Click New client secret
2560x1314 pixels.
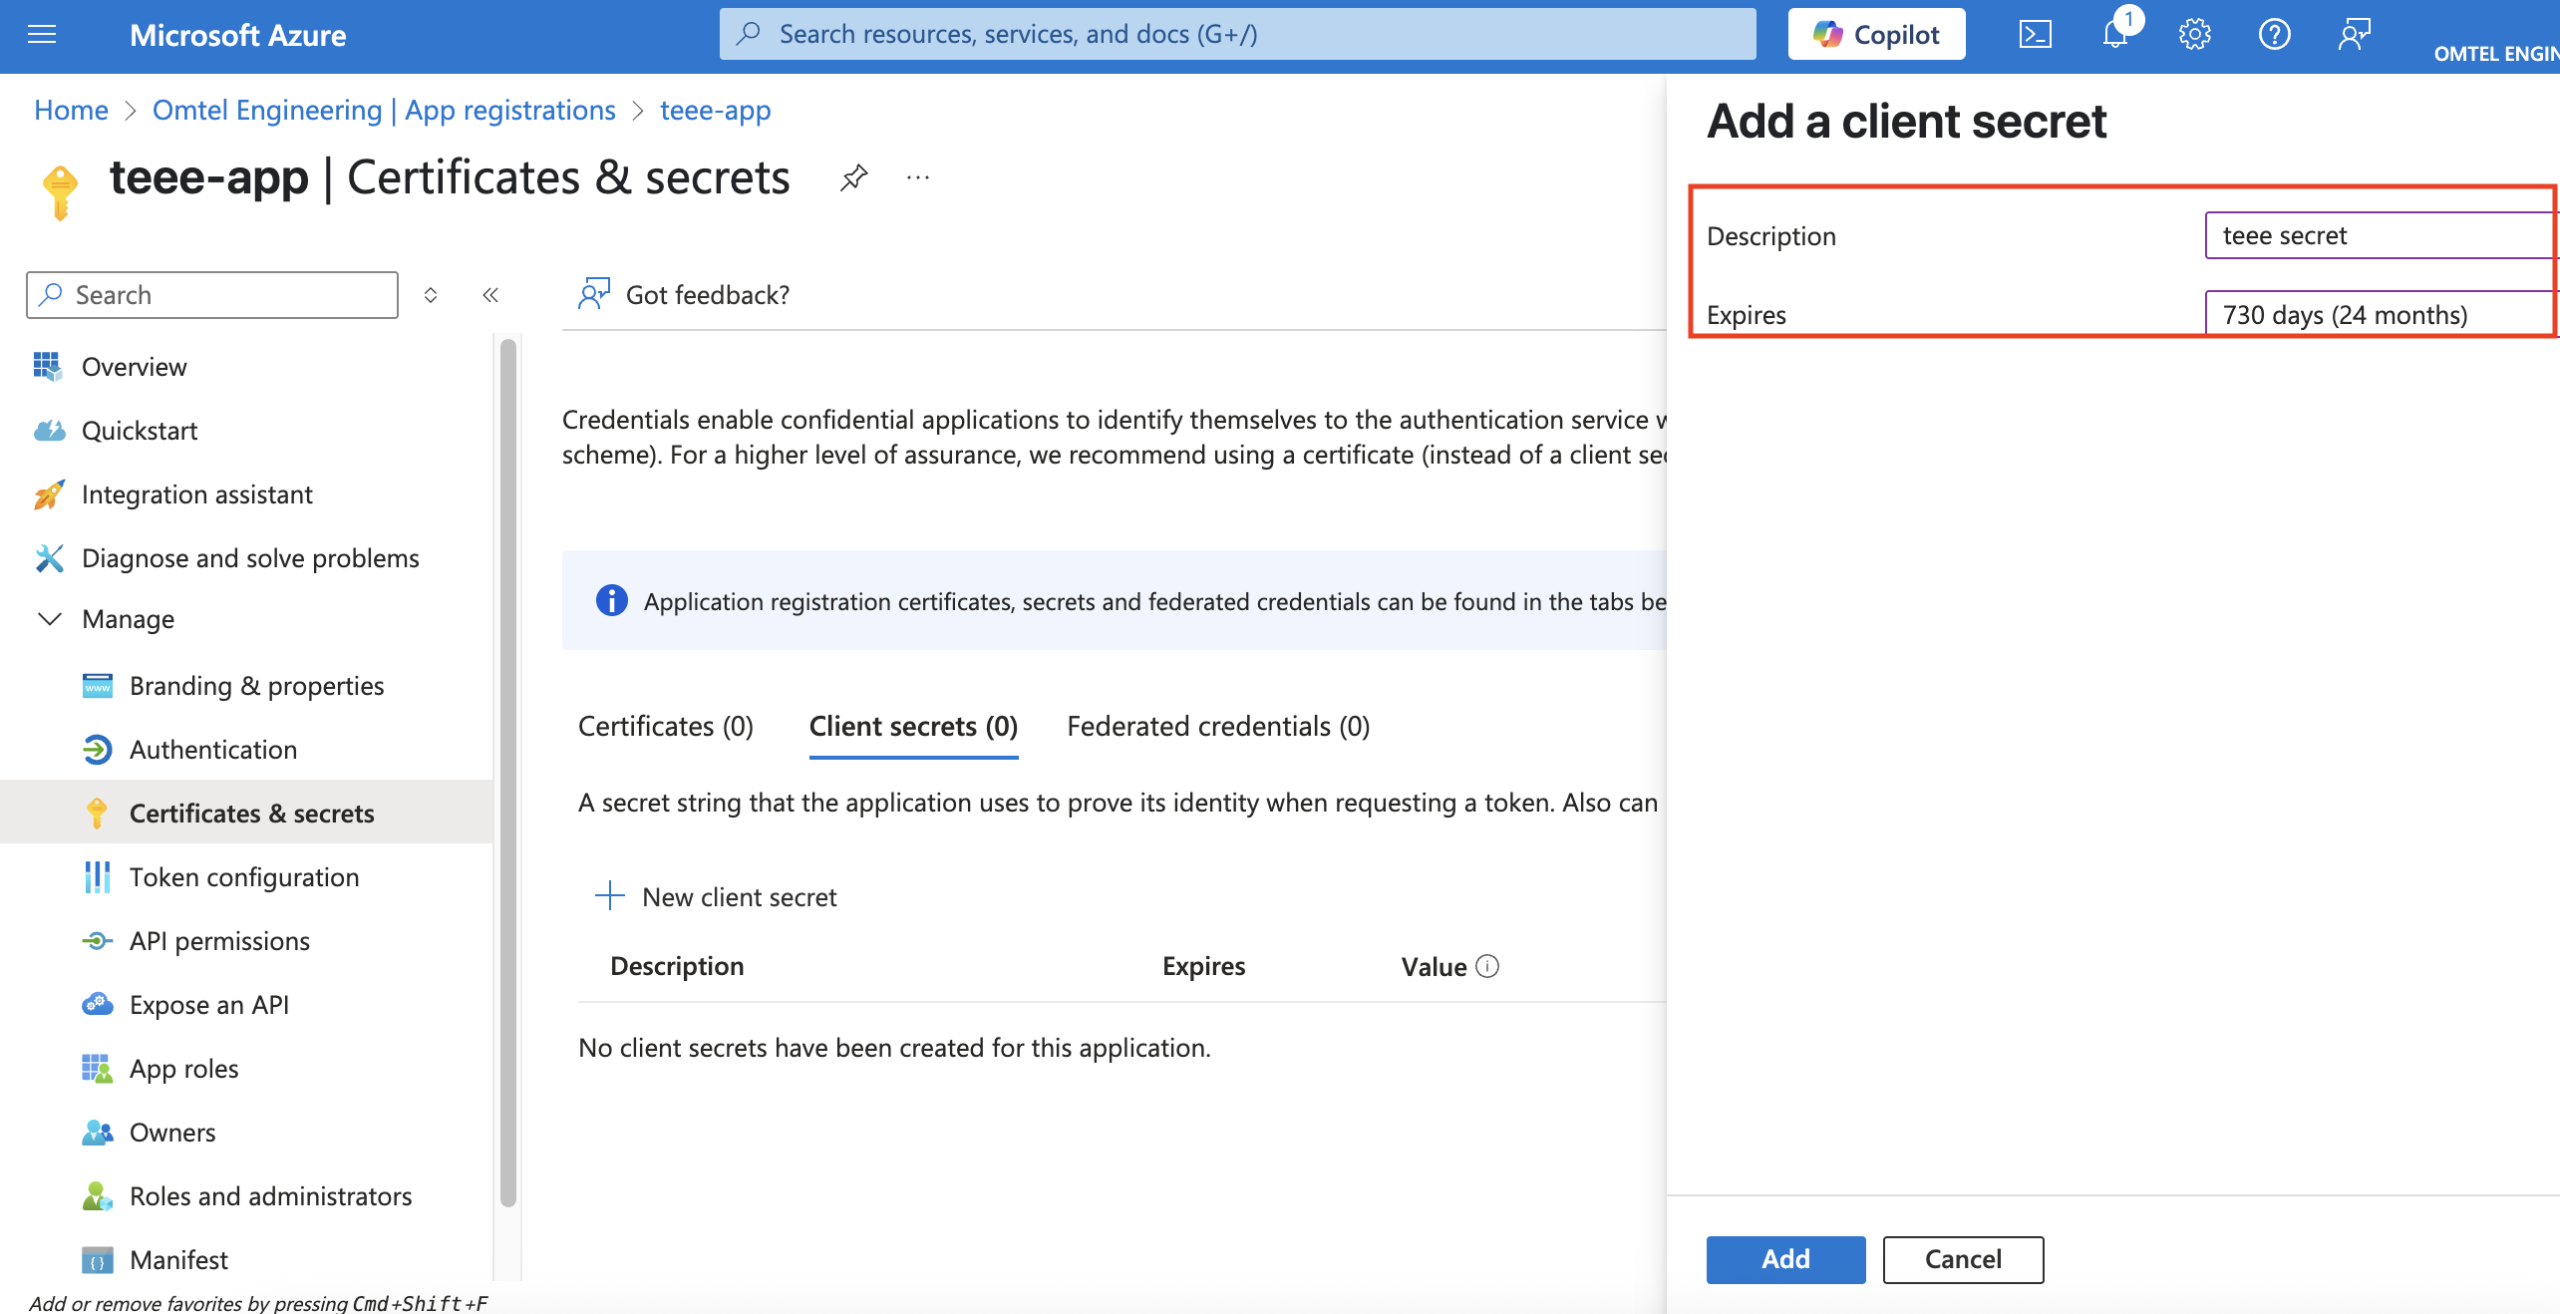click(x=716, y=896)
